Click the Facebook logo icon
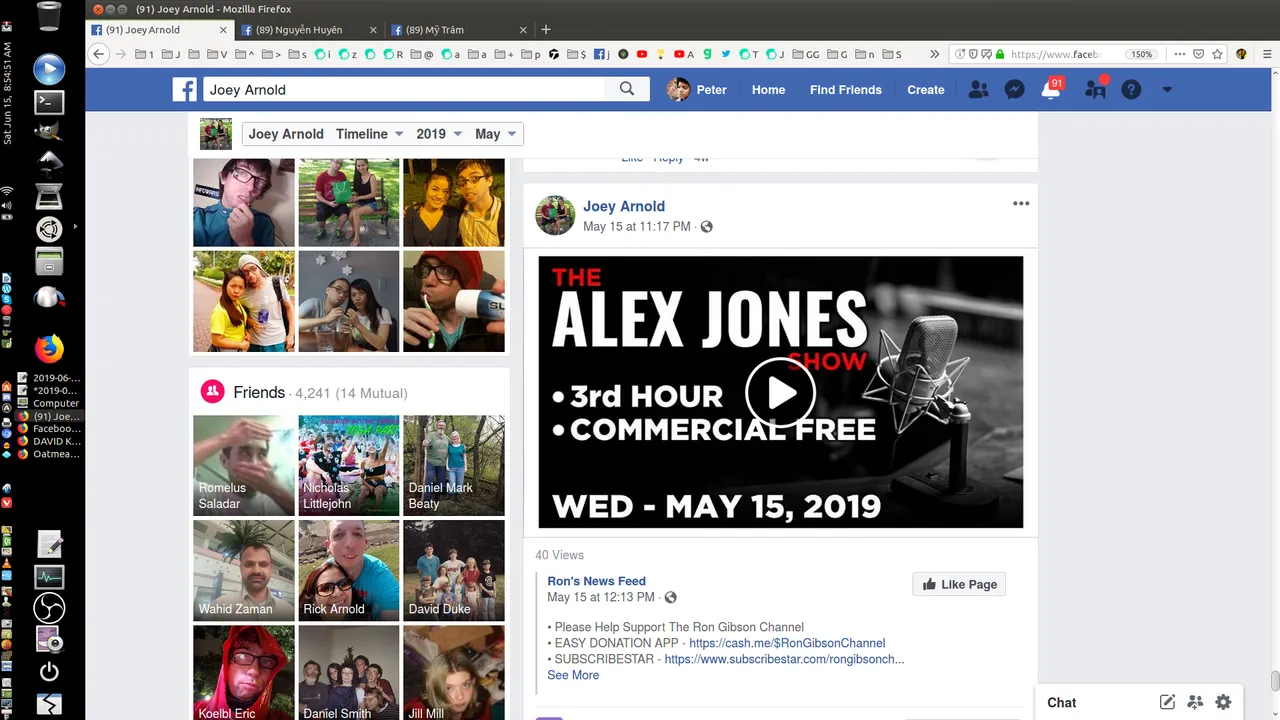Image resolution: width=1280 pixels, height=720 pixels. coord(184,89)
